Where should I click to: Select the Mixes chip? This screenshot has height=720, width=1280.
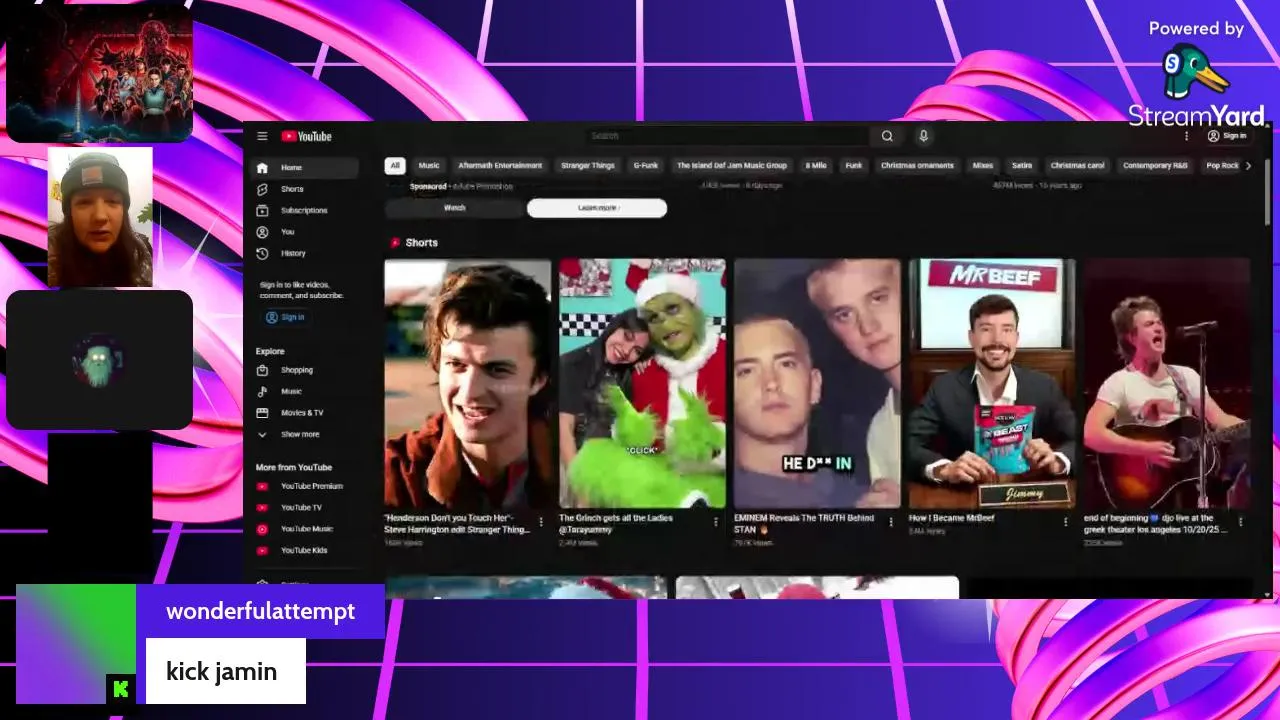point(983,165)
